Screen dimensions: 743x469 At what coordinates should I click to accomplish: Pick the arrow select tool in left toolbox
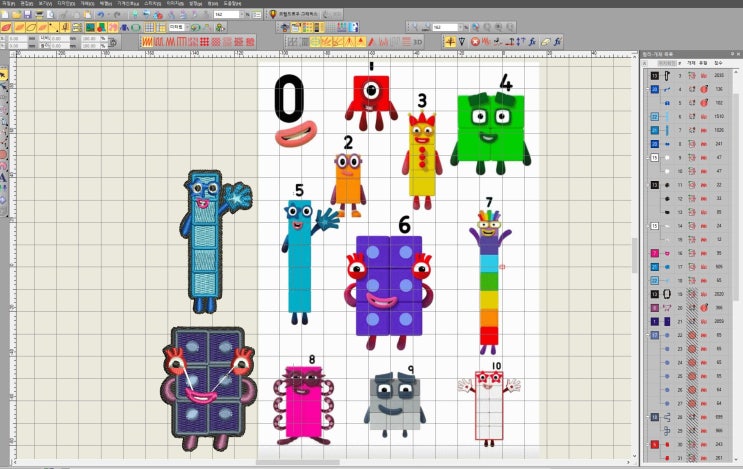point(3,75)
